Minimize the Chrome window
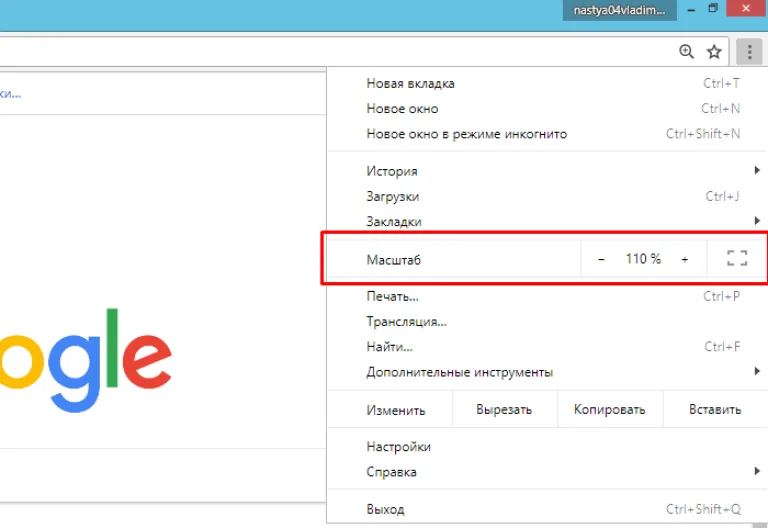768x528 pixels. [691, 9]
